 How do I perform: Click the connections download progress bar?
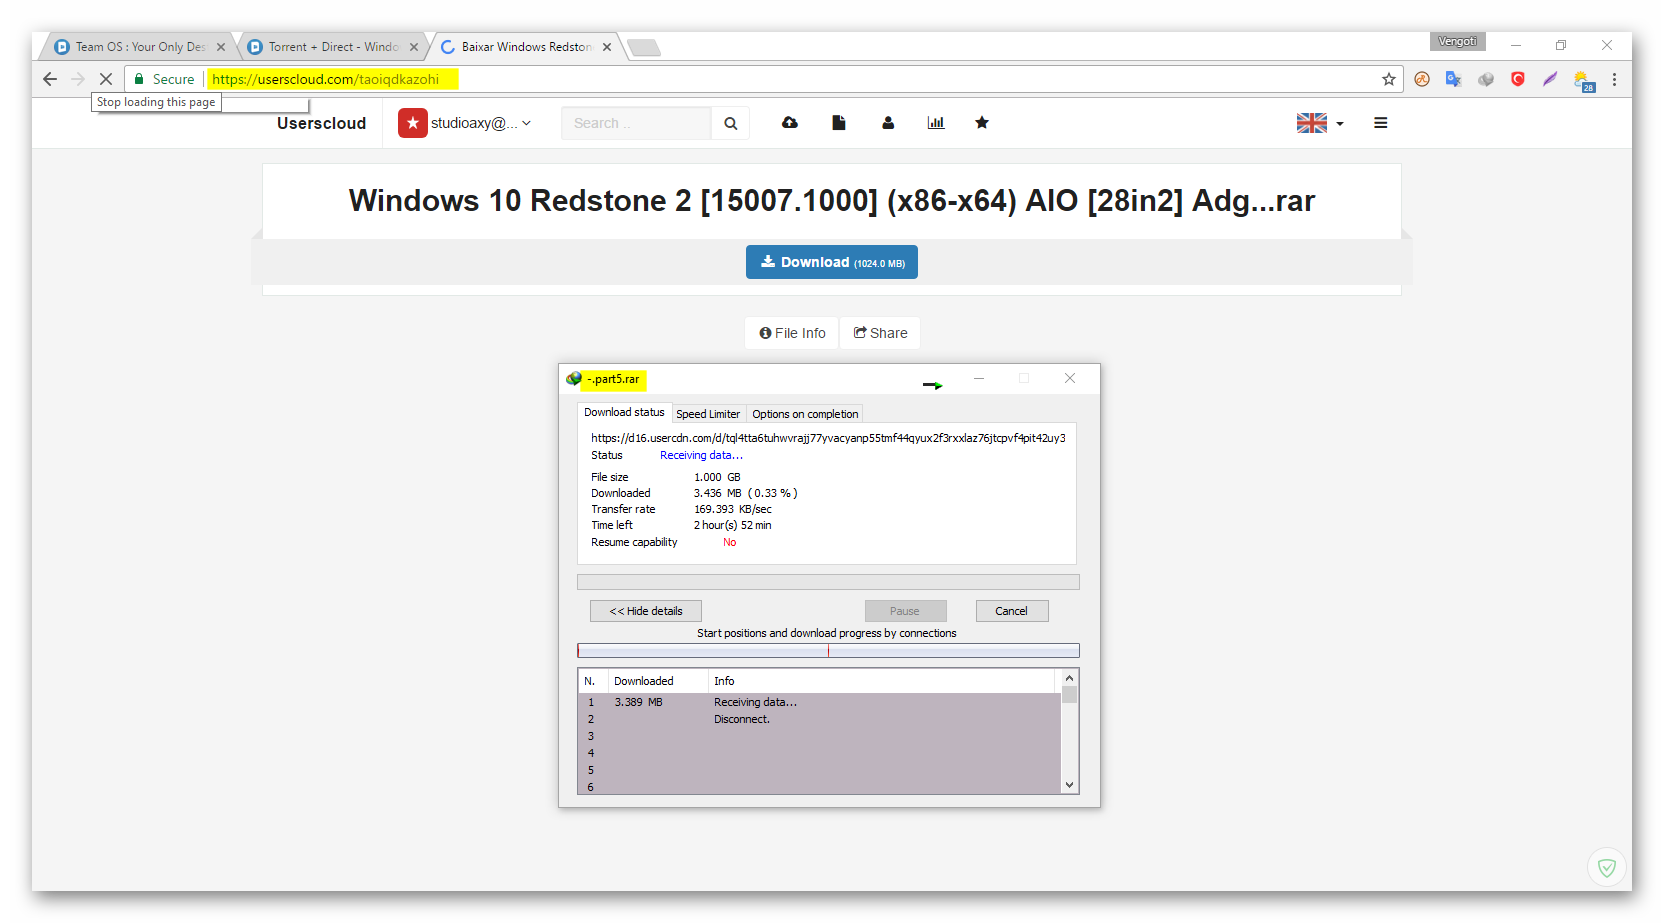click(828, 651)
